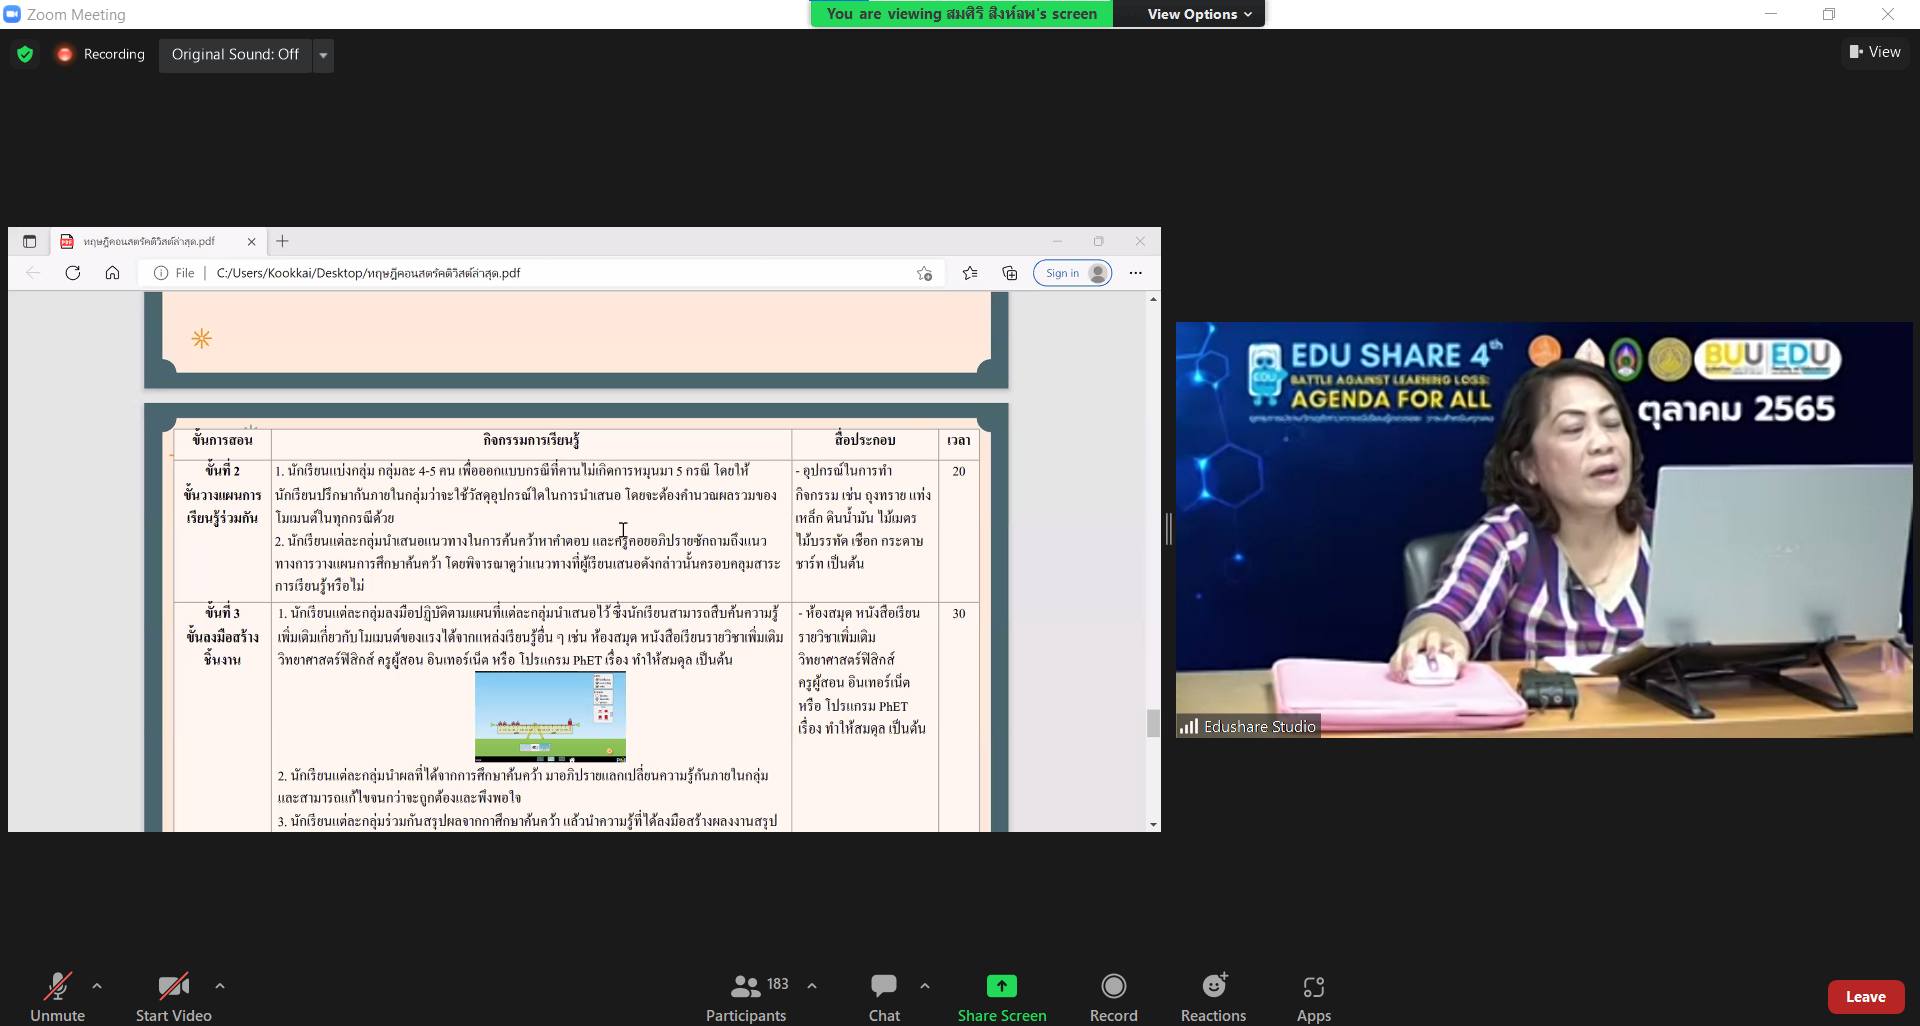Select the PDF tab in the browser
Viewport: 1920px width, 1026px height.
[x=150, y=241]
